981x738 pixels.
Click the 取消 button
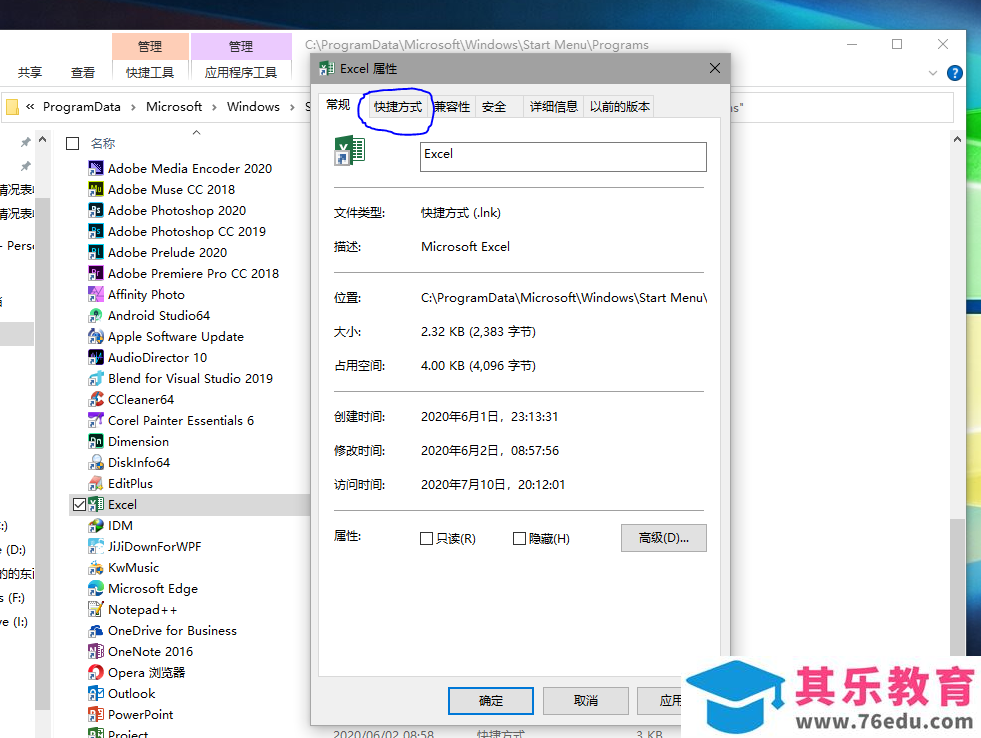coord(586,700)
